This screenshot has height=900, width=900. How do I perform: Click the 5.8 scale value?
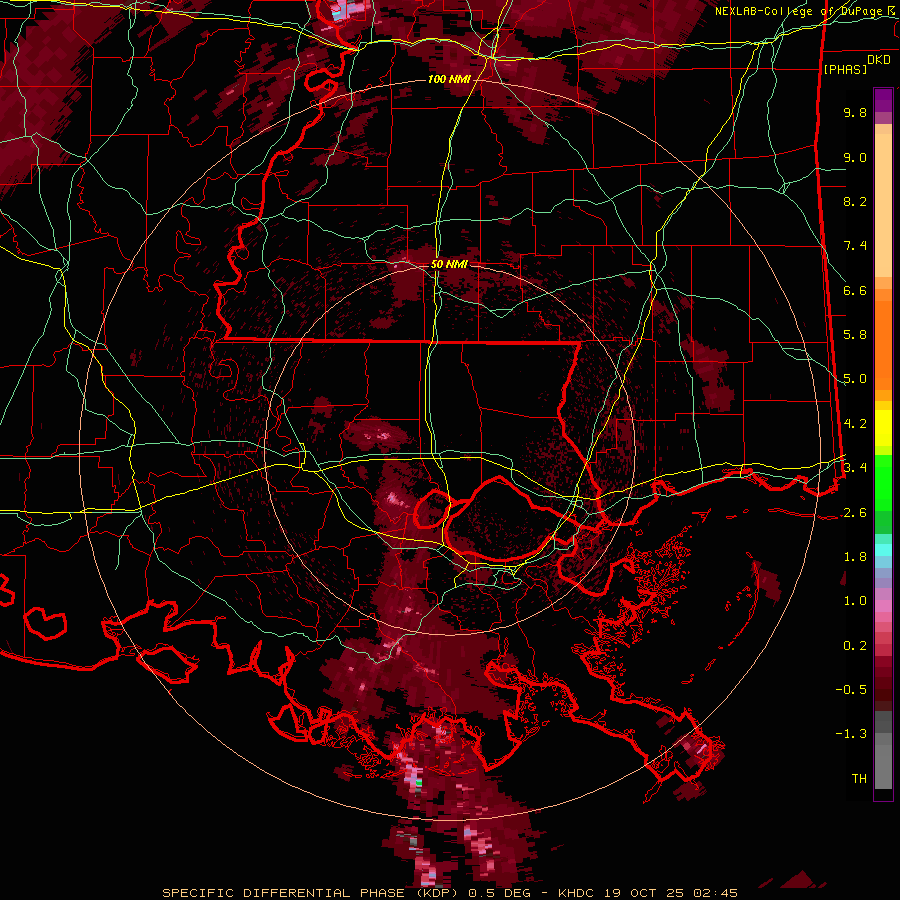point(855,335)
